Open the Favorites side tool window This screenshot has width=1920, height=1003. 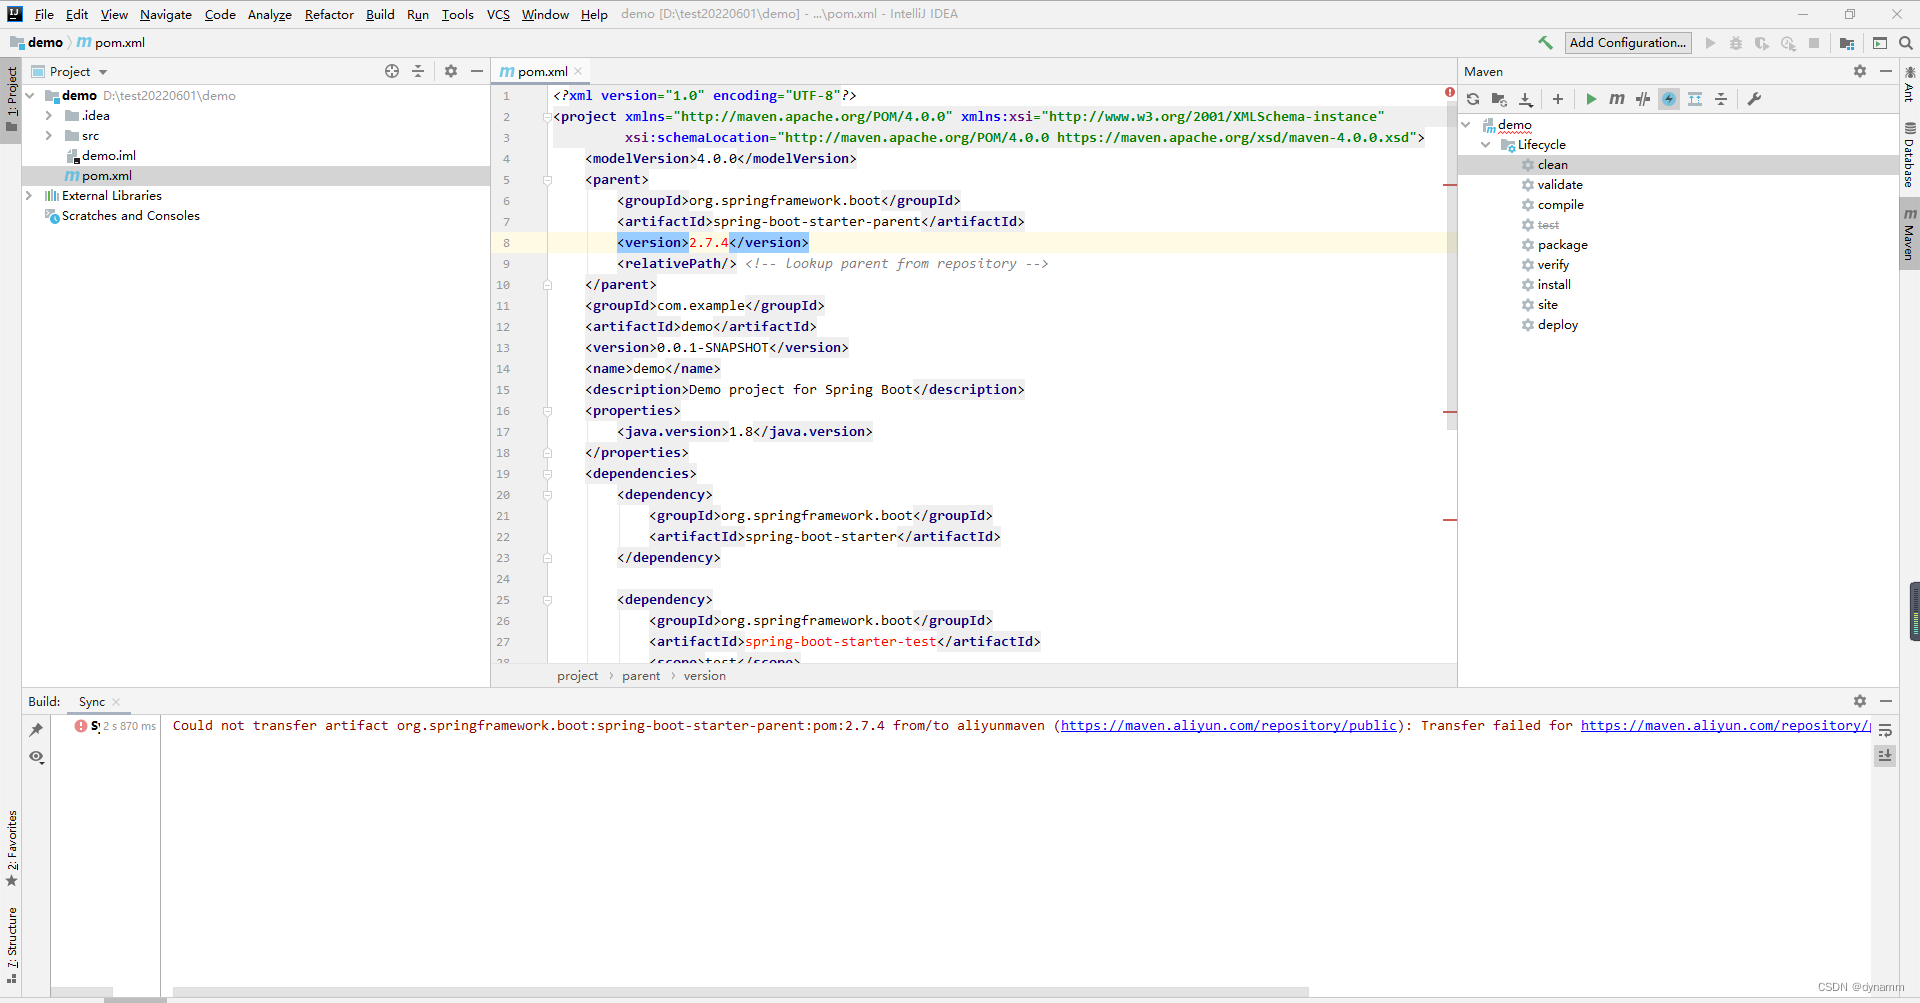point(12,848)
